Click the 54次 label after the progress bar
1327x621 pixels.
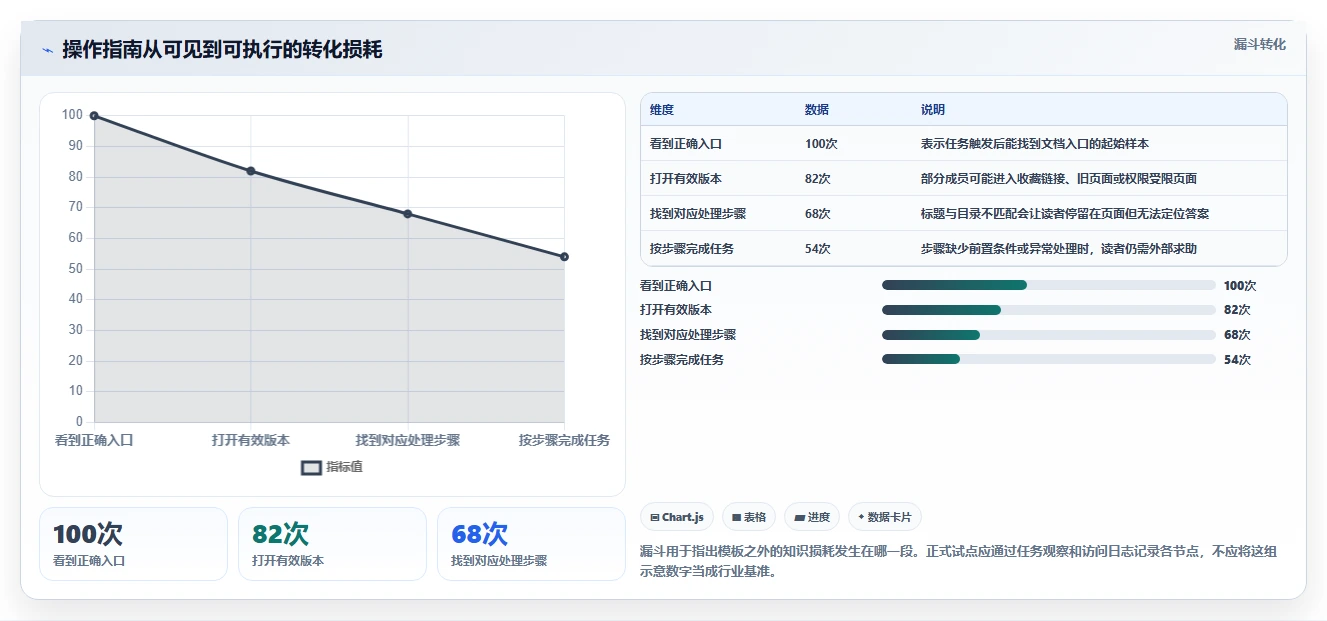[x=1237, y=360]
